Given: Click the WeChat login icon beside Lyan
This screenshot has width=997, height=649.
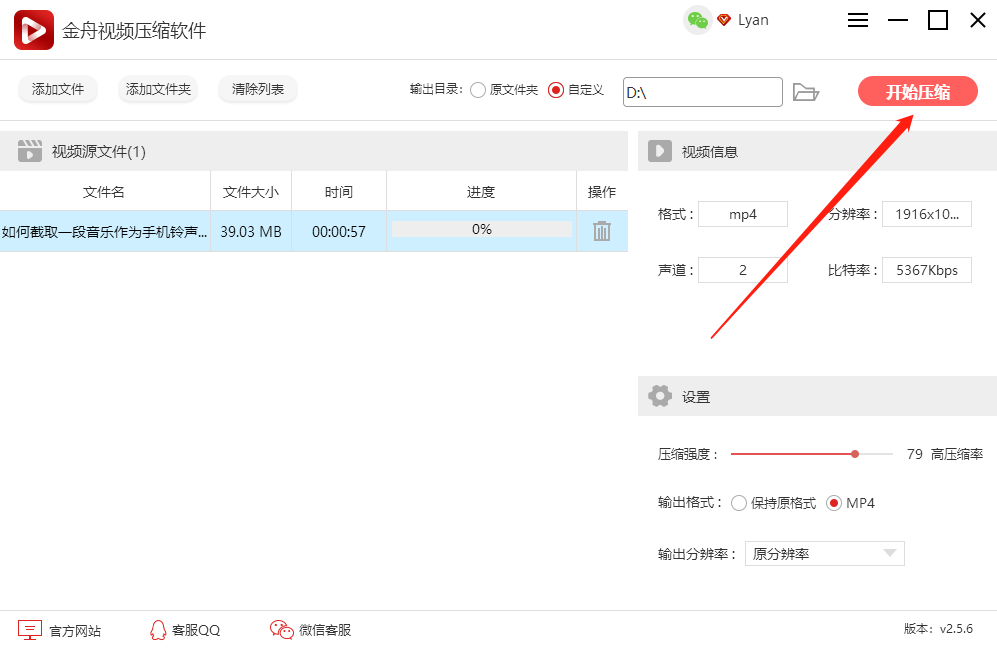Looking at the screenshot, I should click(698, 20).
